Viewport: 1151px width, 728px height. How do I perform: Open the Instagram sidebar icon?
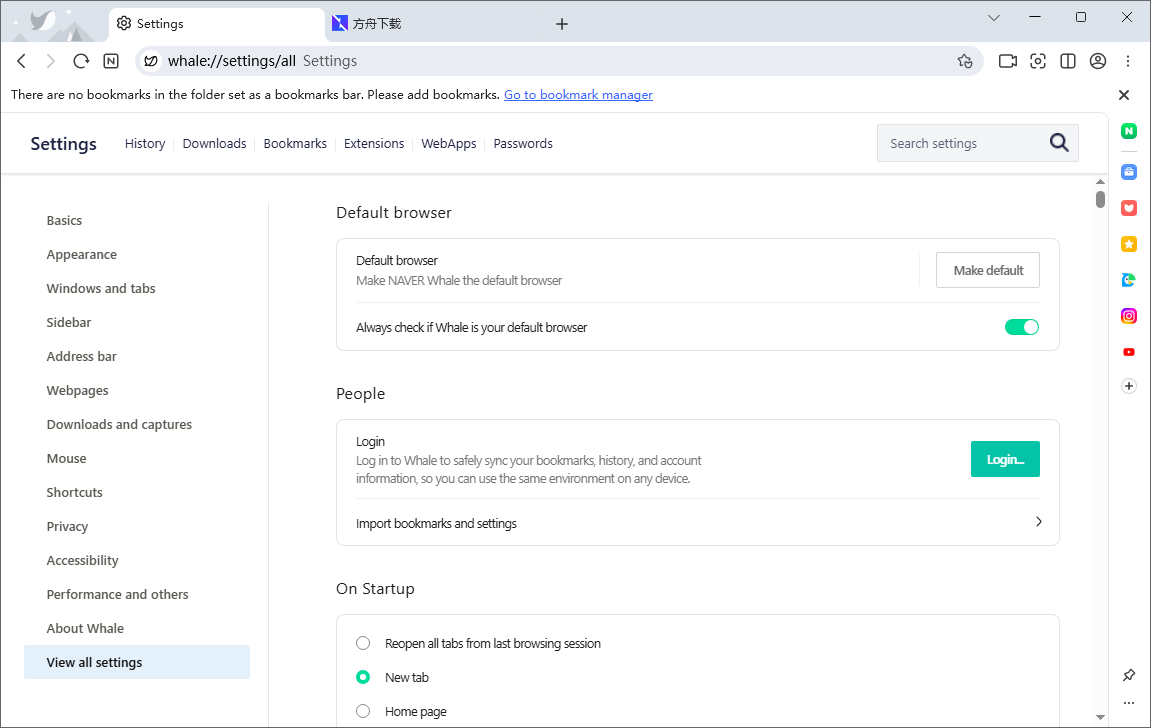click(x=1129, y=316)
